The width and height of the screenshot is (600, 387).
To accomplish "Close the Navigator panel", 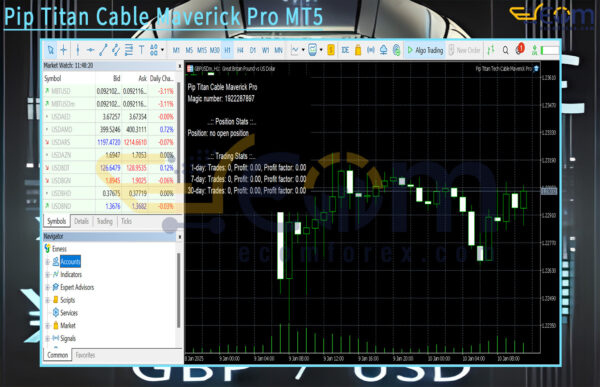I will point(179,237).
